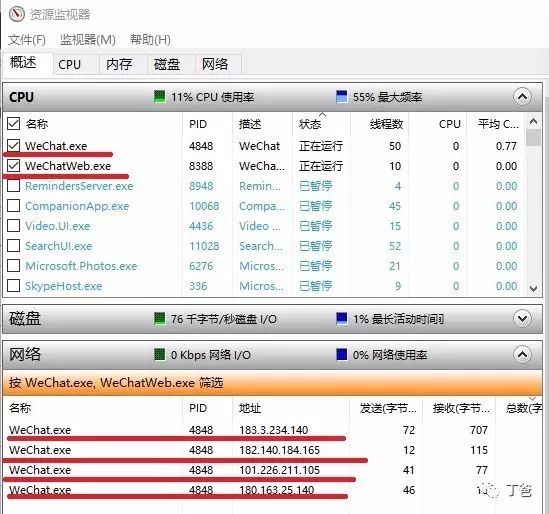
Task: Click PID 8388 in the CPU list
Action: tap(201, 166)
